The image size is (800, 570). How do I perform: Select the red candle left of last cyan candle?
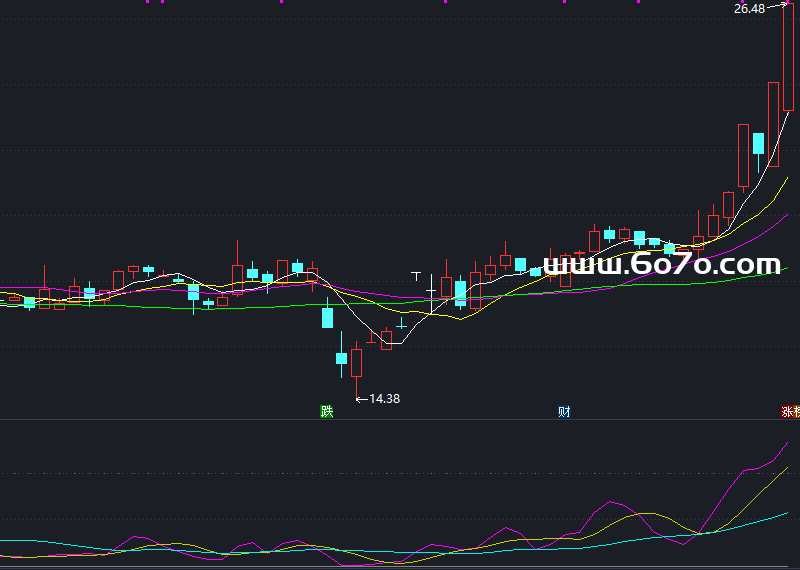pos(743,155)
